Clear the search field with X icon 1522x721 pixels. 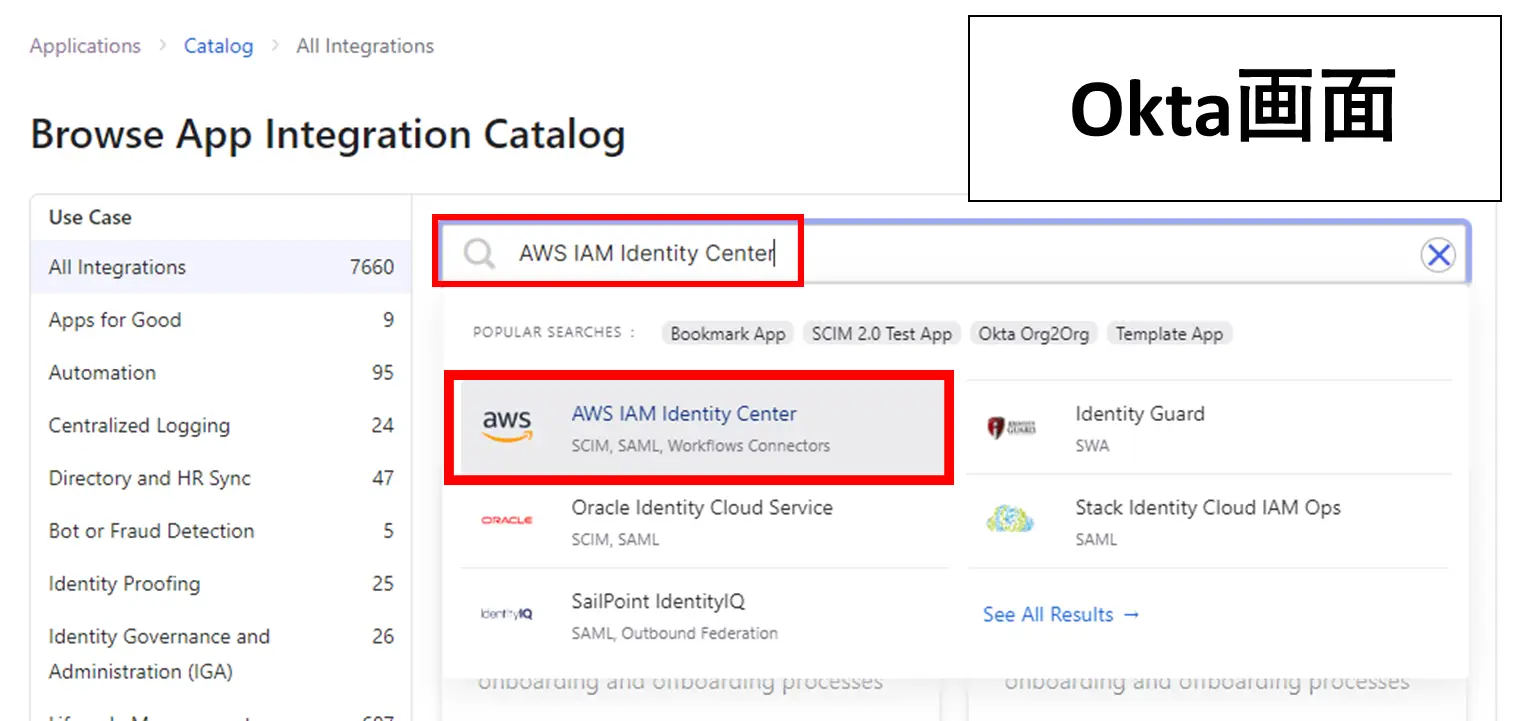coord(1438,256)
